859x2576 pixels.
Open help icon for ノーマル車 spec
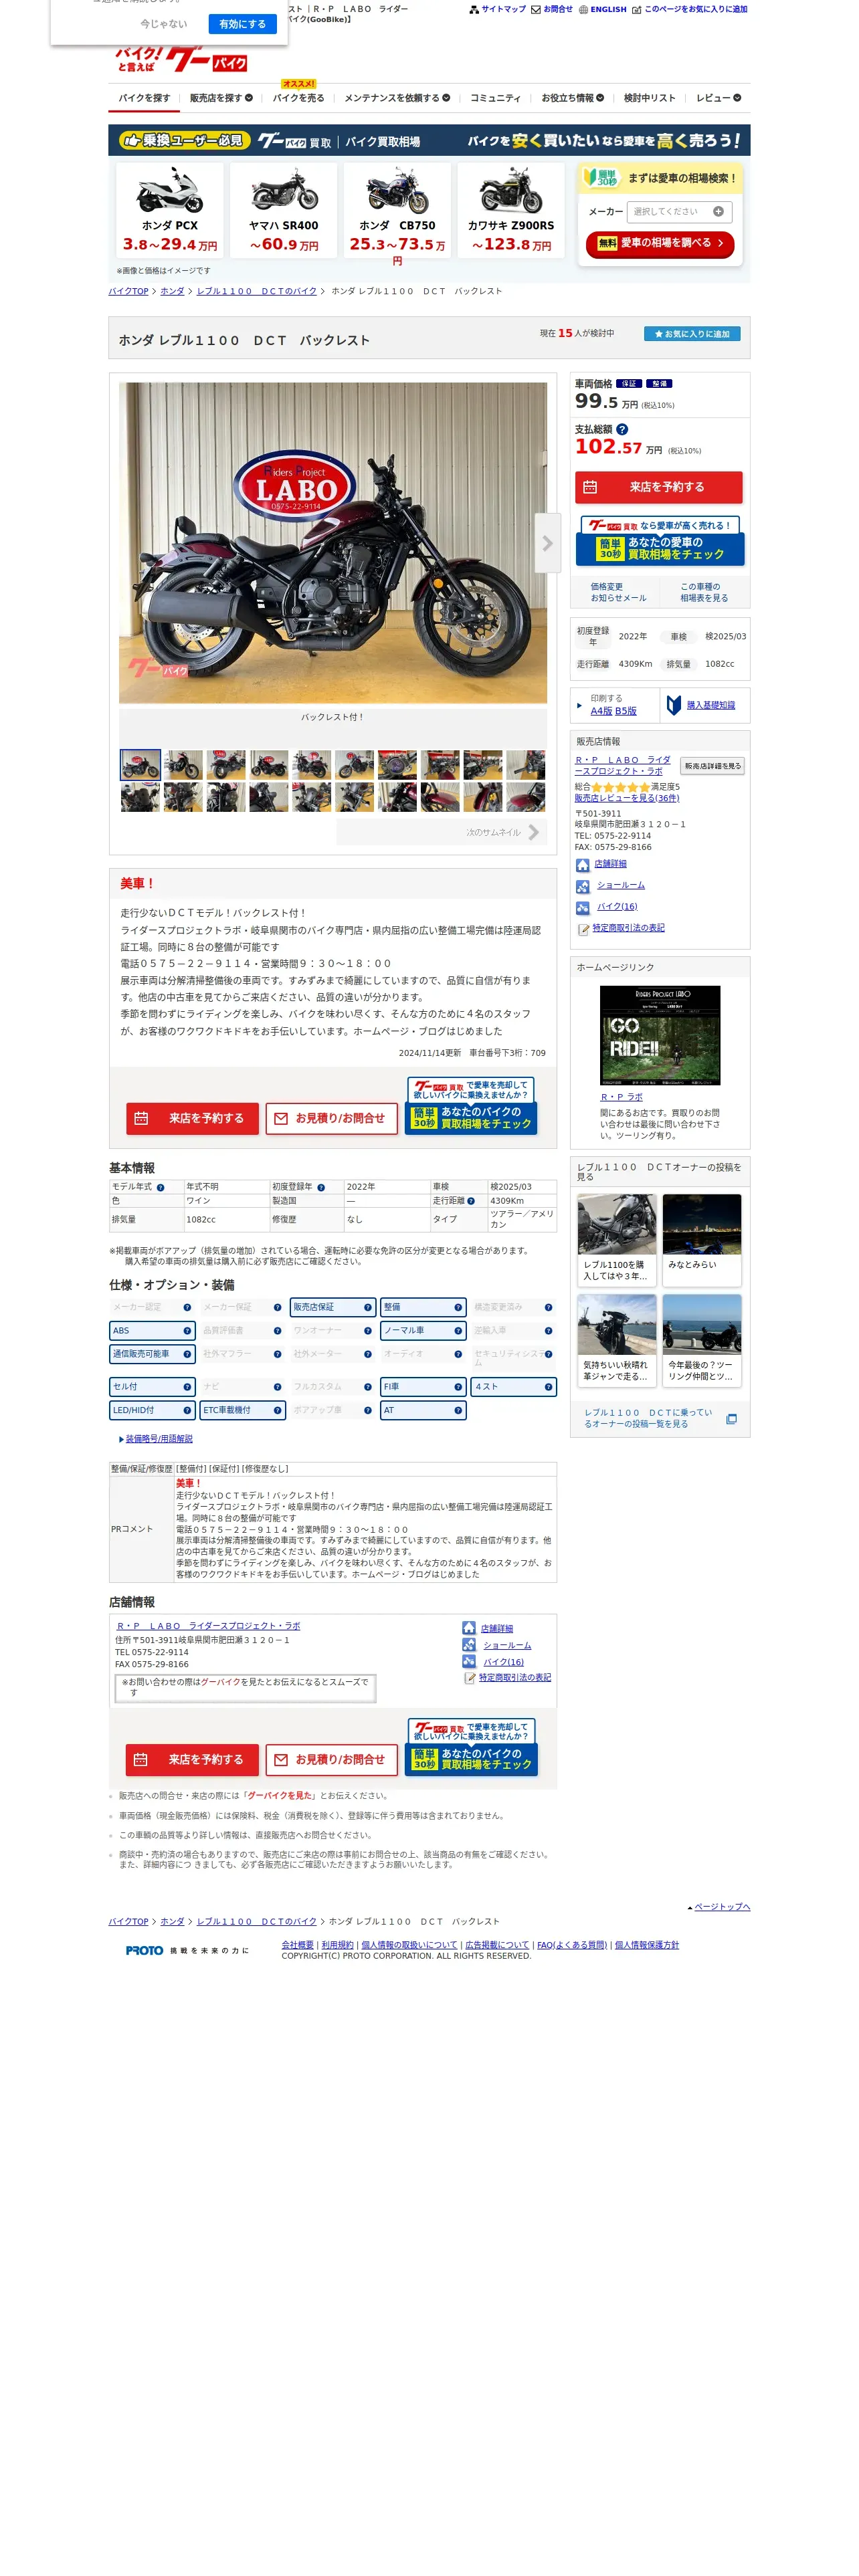[458, 1331]
